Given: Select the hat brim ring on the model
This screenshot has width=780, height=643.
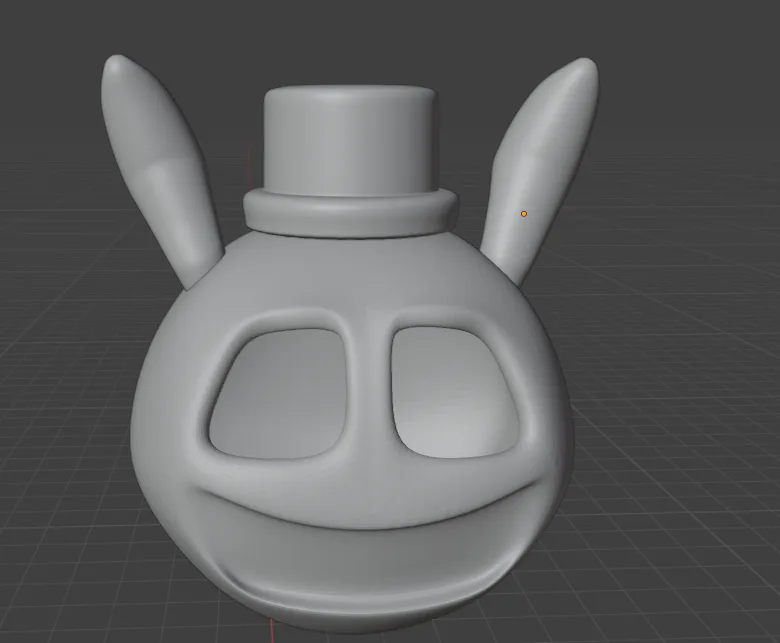Looking at the screenshot, I should click(x=351, y=214).
